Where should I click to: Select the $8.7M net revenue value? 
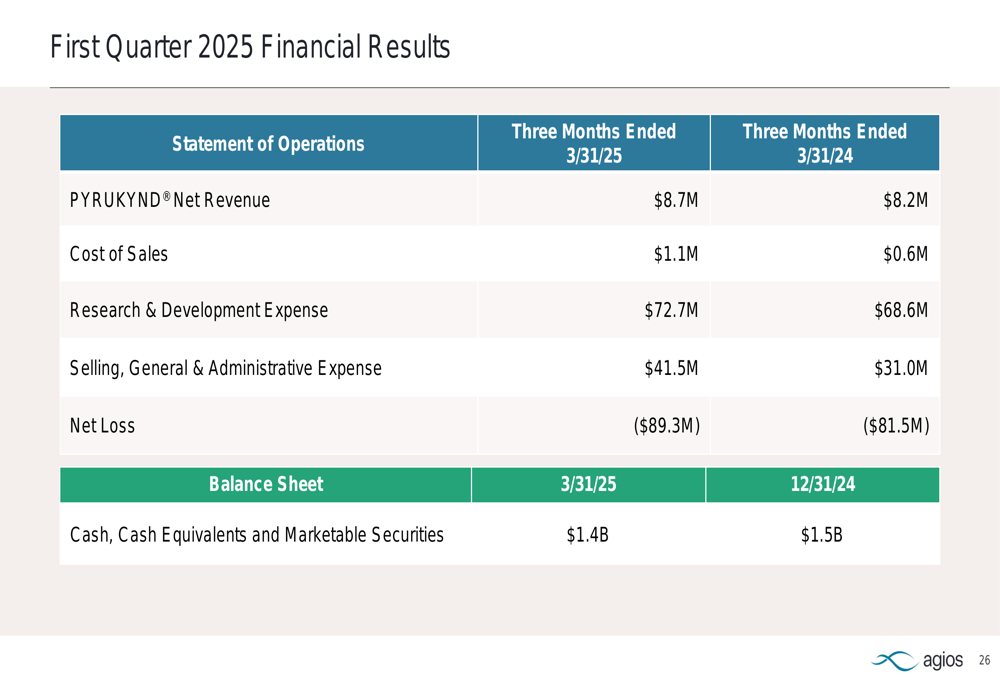[676, 200]
